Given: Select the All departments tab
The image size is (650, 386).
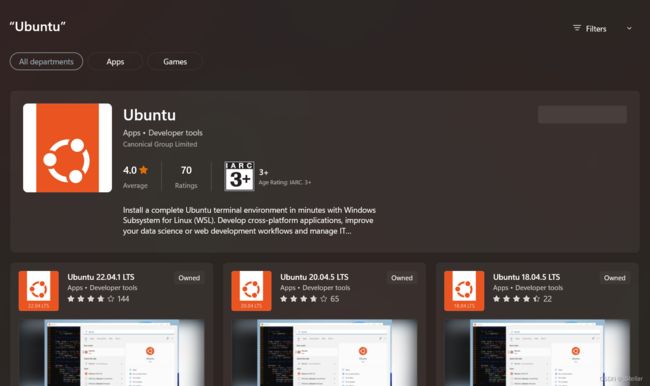Looking at the screenshot, I should pyautogui.click(x=46, y=61).
